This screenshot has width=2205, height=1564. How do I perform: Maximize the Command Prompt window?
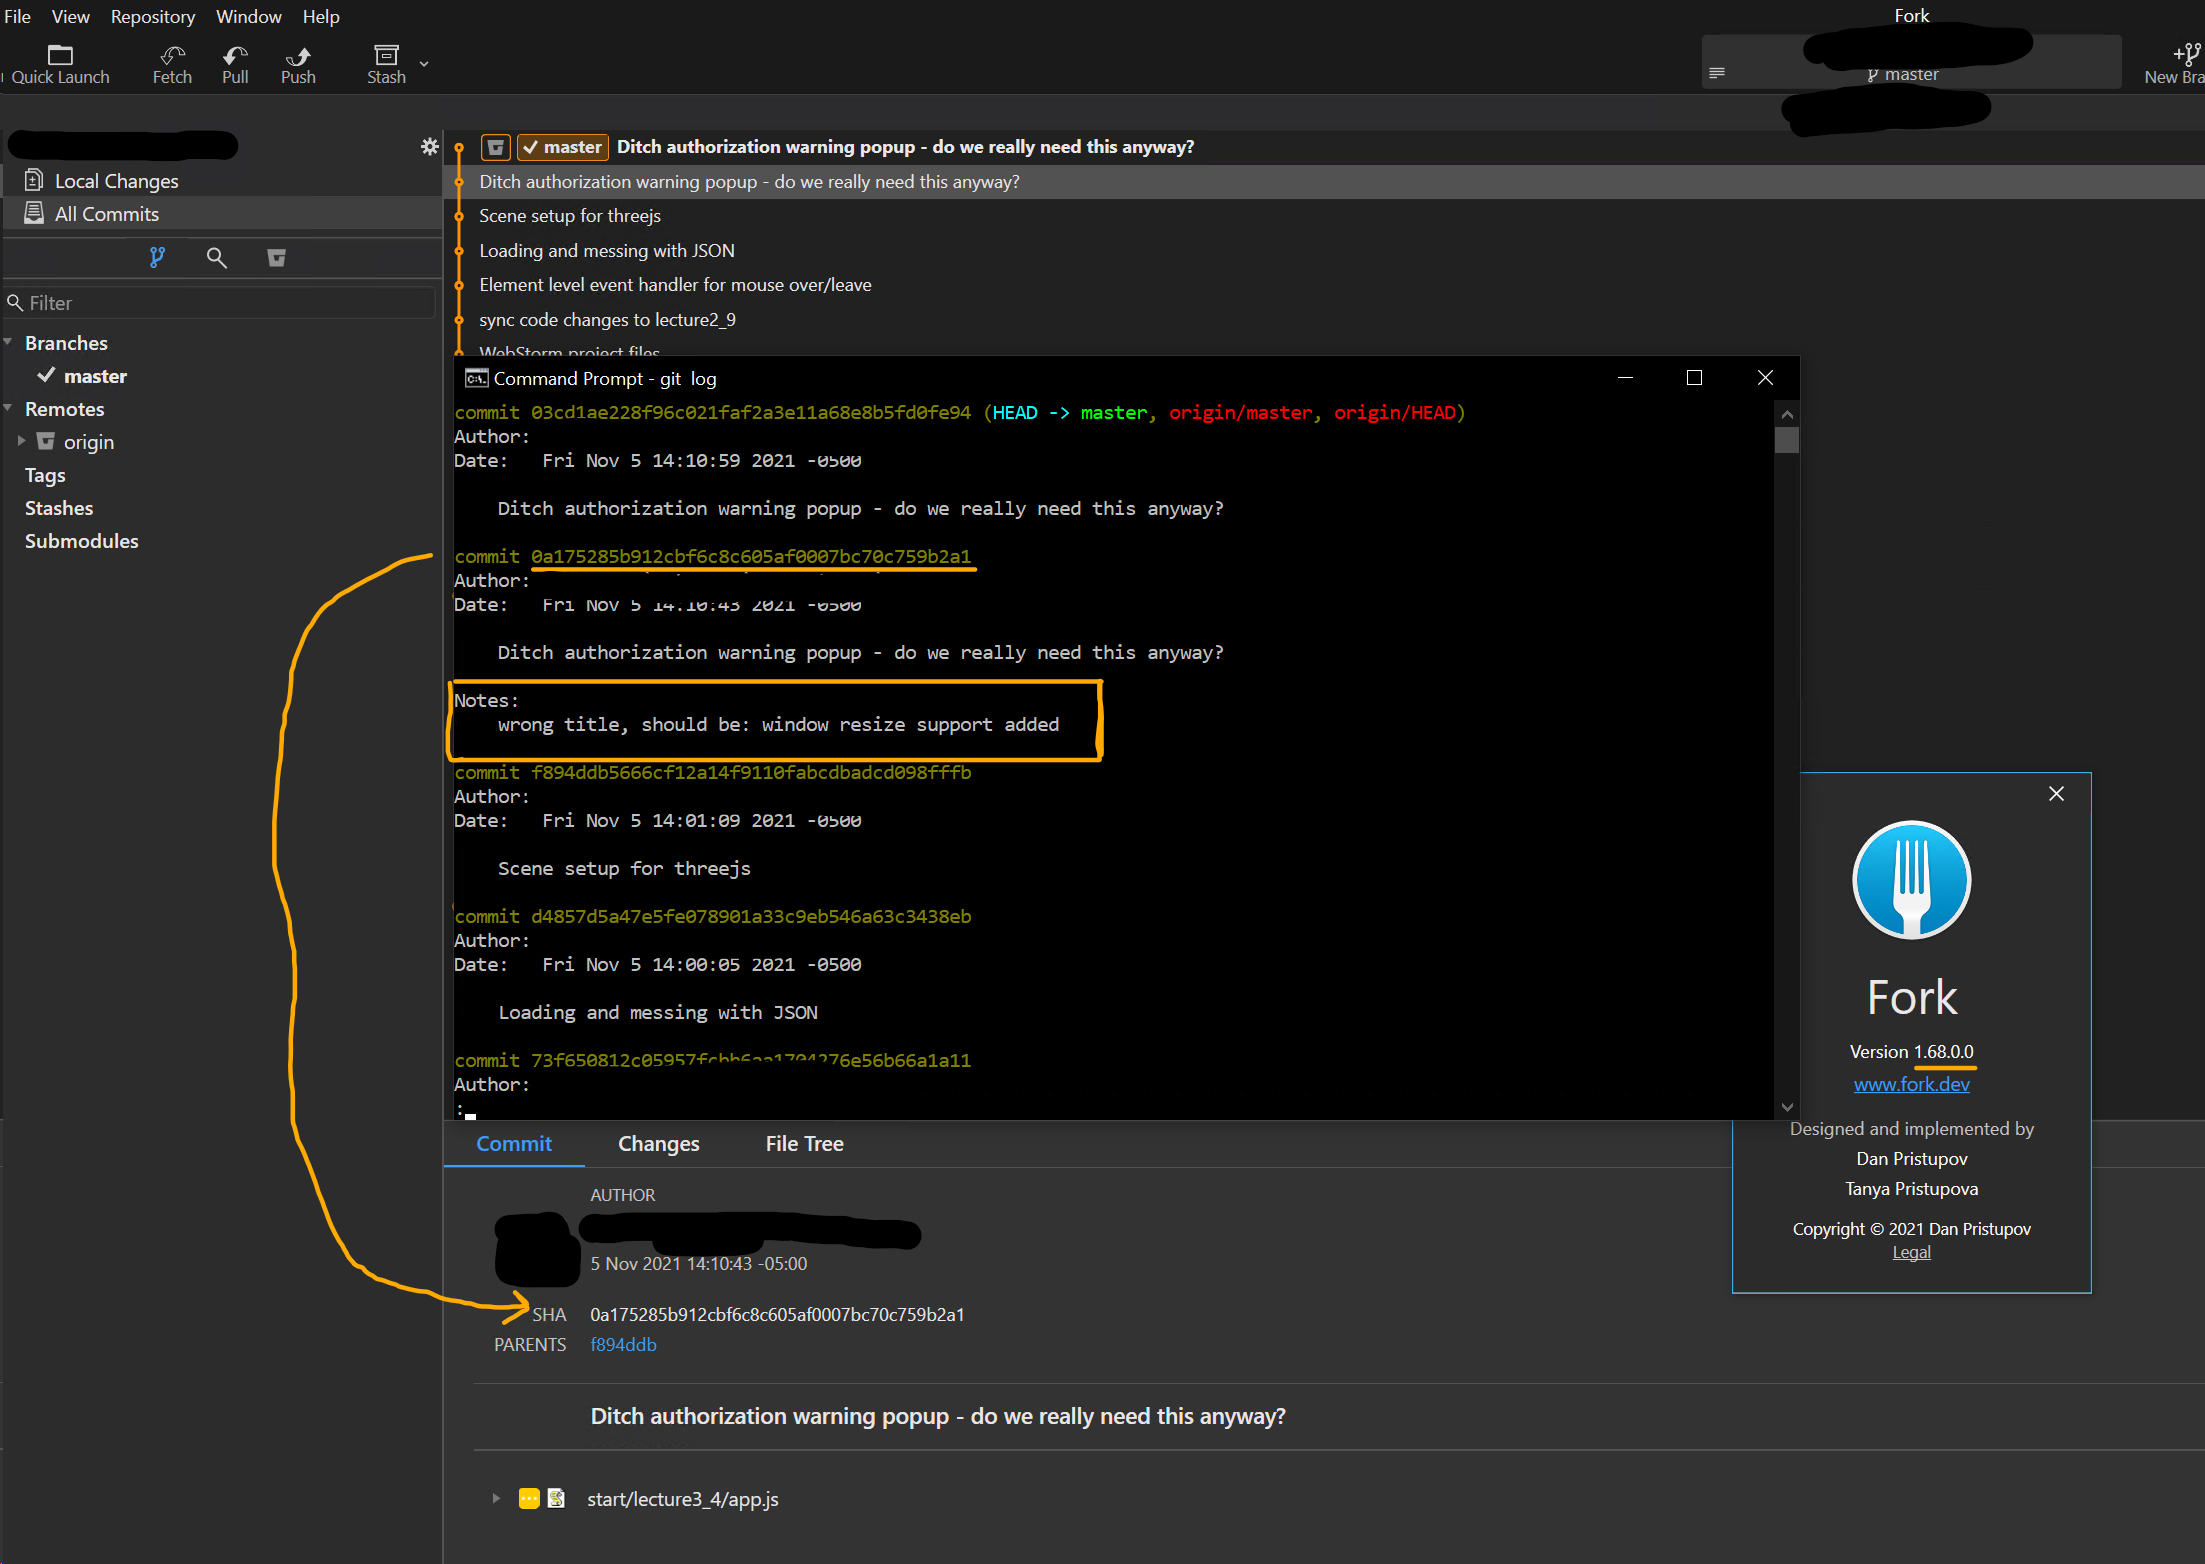pyautogui.click(x=1694, y=377)
